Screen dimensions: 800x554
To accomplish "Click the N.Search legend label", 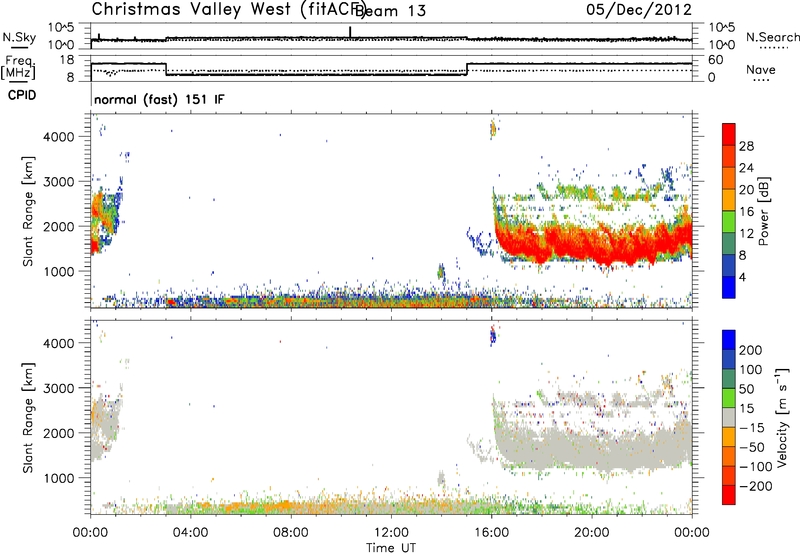I will pos(772,37).
